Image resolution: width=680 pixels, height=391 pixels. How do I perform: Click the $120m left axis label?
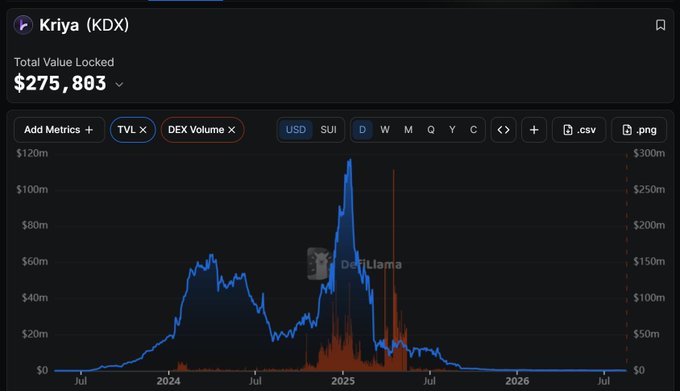coord(32,153)
